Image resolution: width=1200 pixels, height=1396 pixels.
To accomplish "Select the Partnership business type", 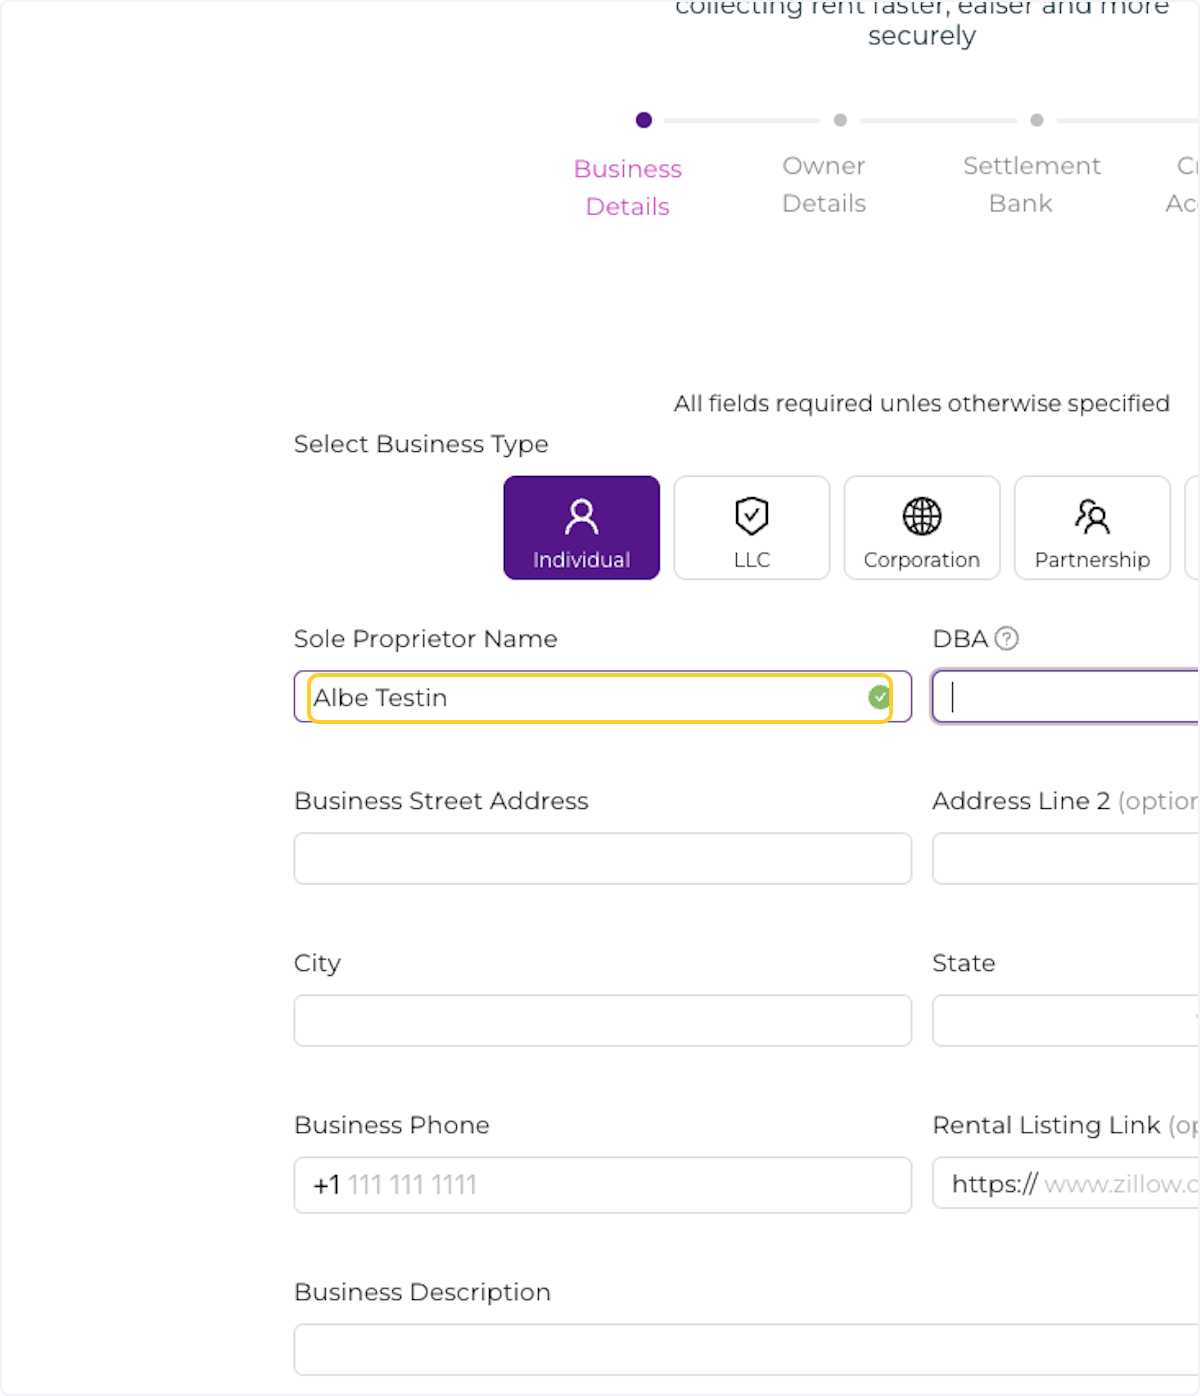I will 1091,528.
